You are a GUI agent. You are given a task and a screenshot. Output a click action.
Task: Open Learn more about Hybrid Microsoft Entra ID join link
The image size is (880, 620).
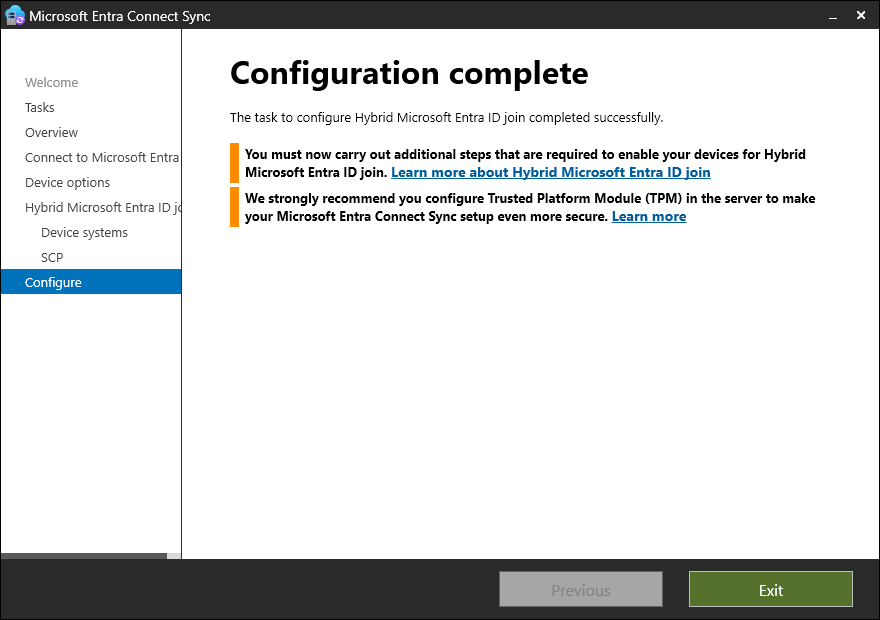coord(551,173)
